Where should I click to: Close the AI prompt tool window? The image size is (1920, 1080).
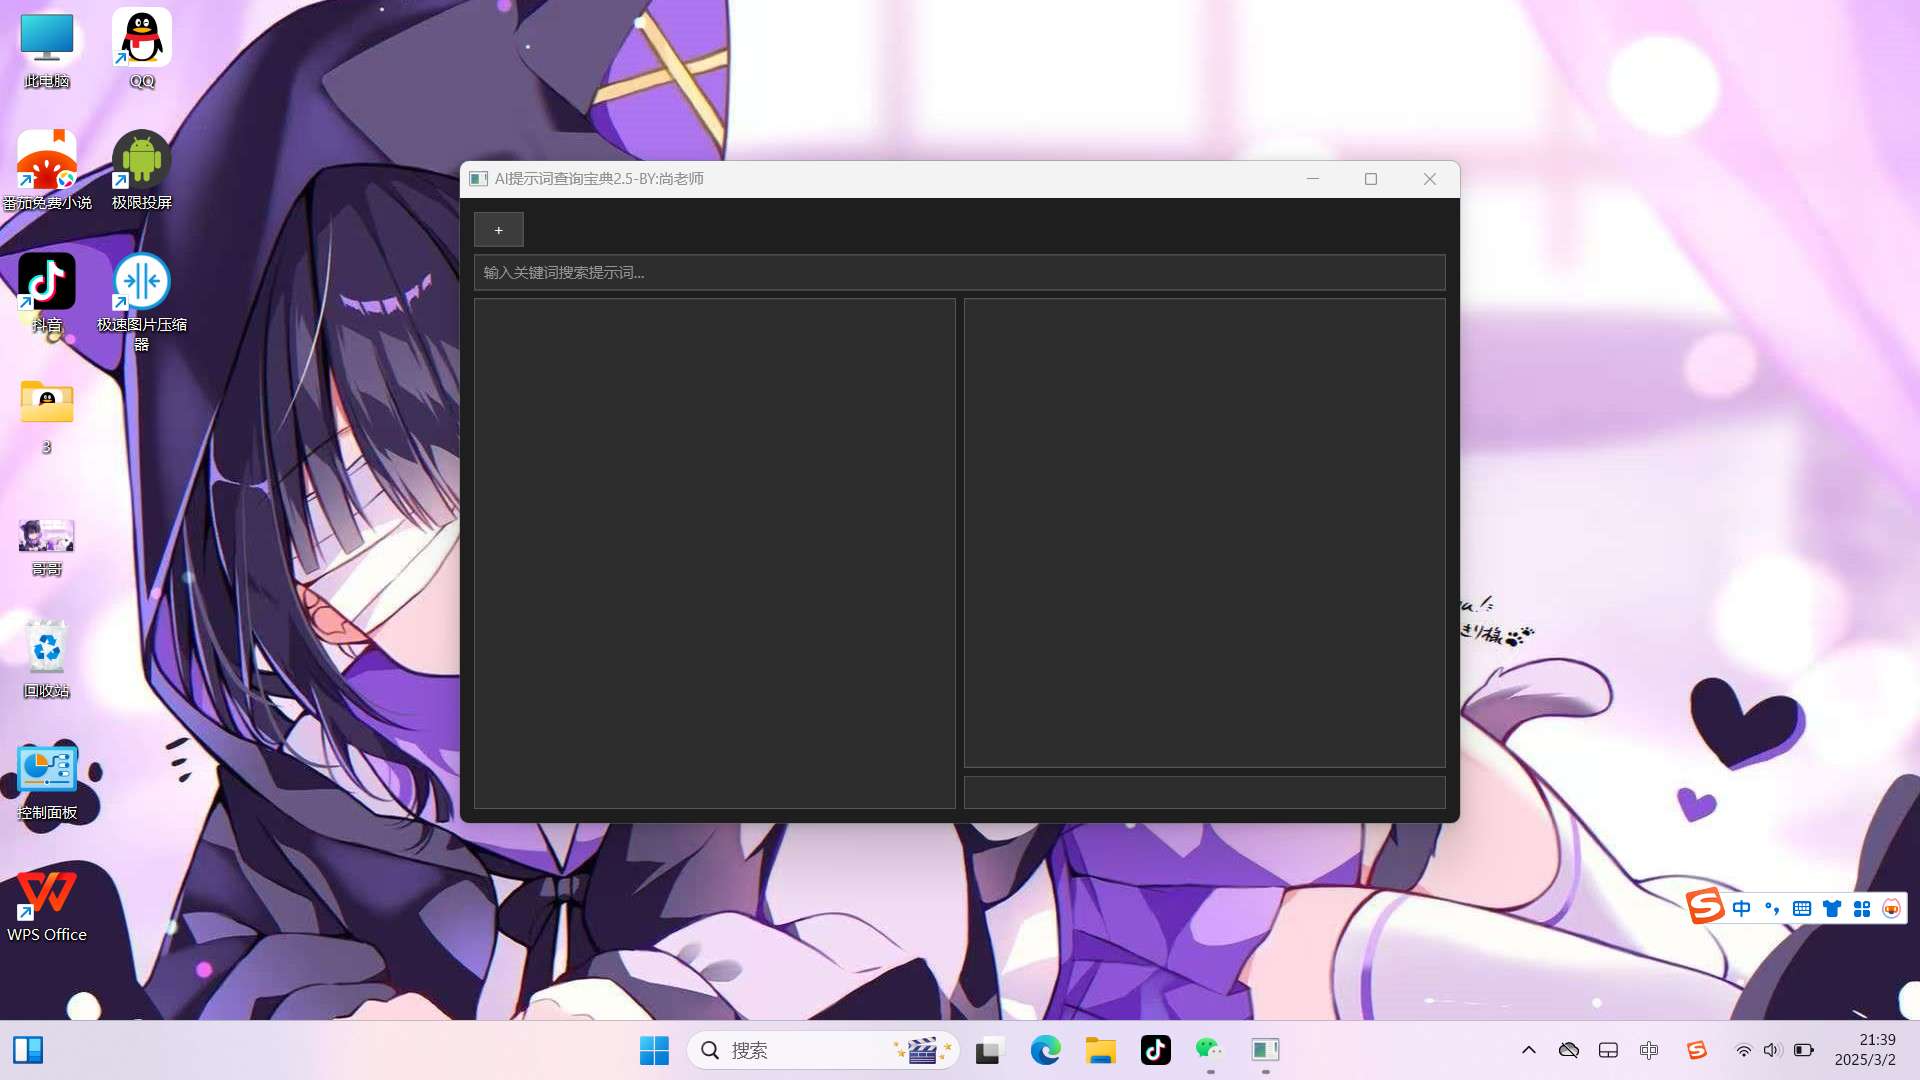click(1430, 179)
